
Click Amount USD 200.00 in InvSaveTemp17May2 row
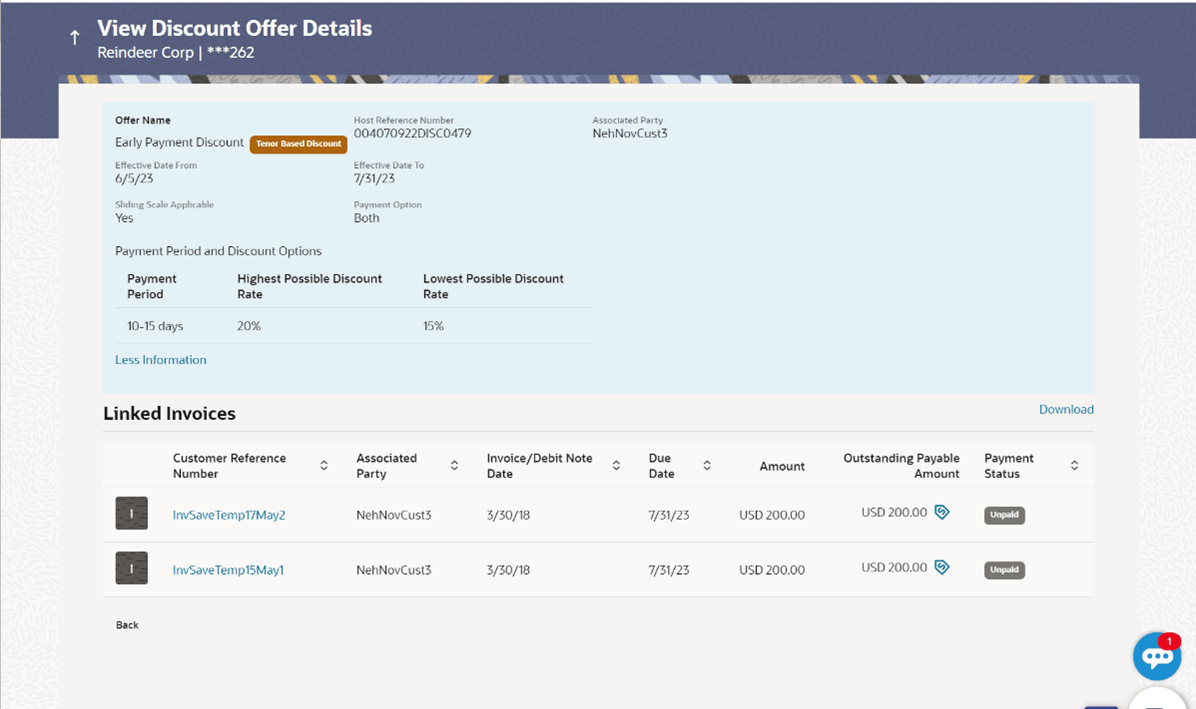click(772, 515)
